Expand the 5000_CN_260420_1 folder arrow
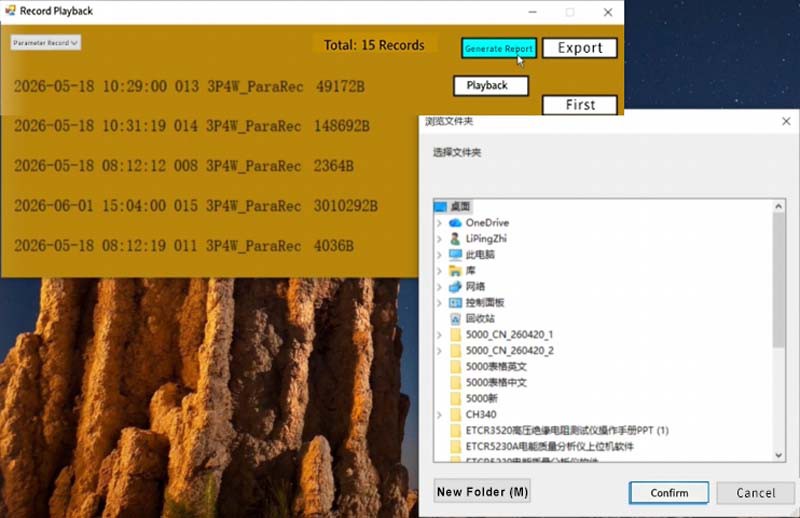Screen dimensions: 800x518 tap(439, 335)
